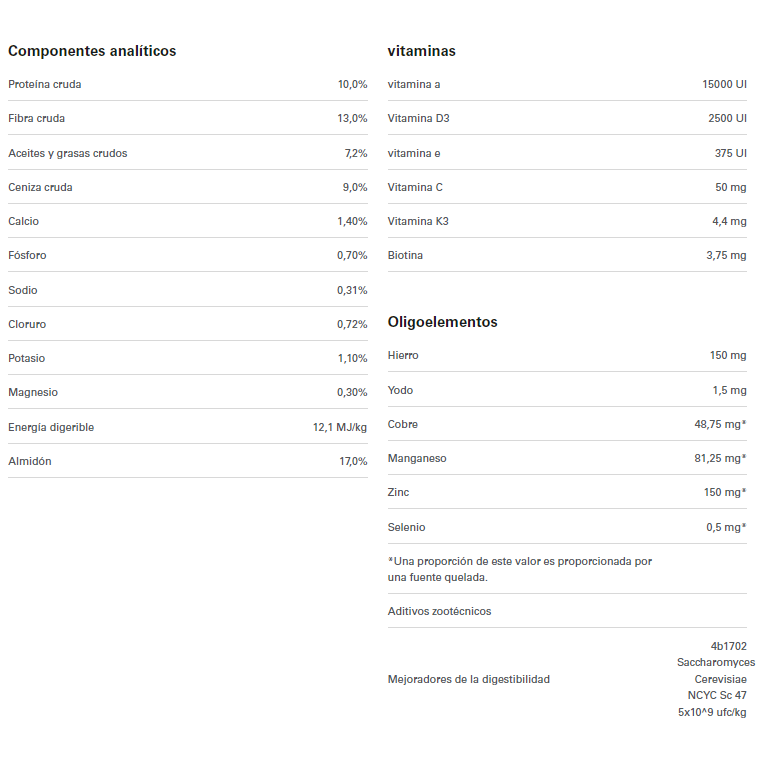Viewport: 764px width, 764px height.
Task: Select the Fibra cruda label
Action: coord(37,118)
